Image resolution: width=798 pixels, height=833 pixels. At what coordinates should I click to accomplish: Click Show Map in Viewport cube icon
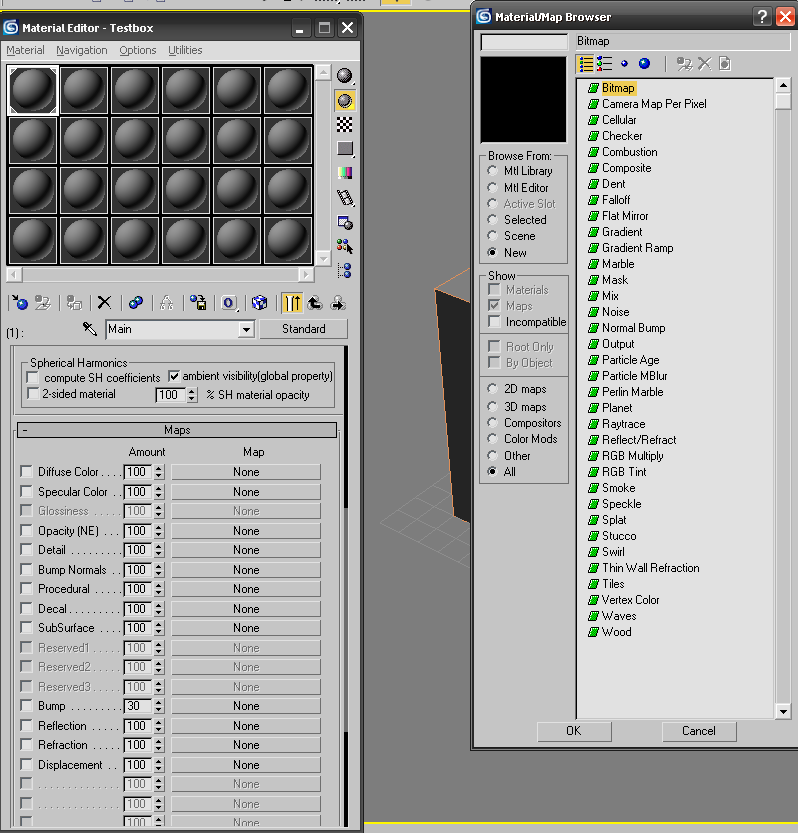pos(259,303)
